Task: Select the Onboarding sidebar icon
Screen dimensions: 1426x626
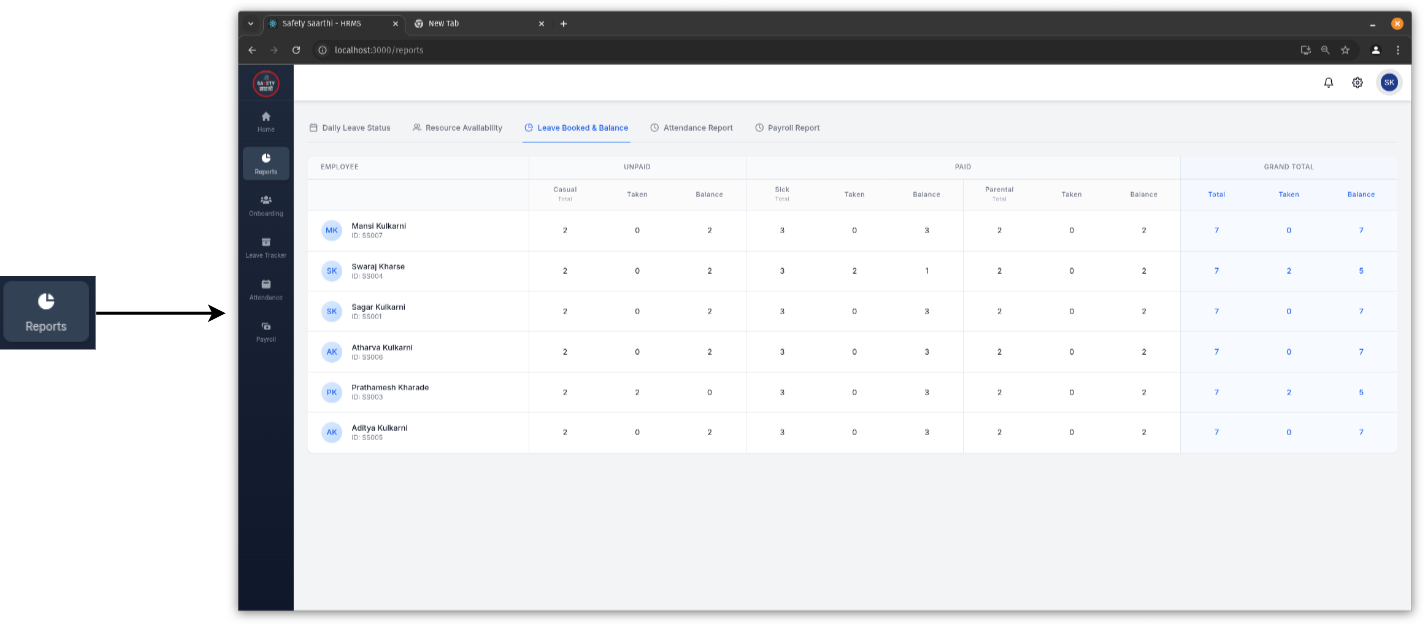Action: tap(266, 205)
